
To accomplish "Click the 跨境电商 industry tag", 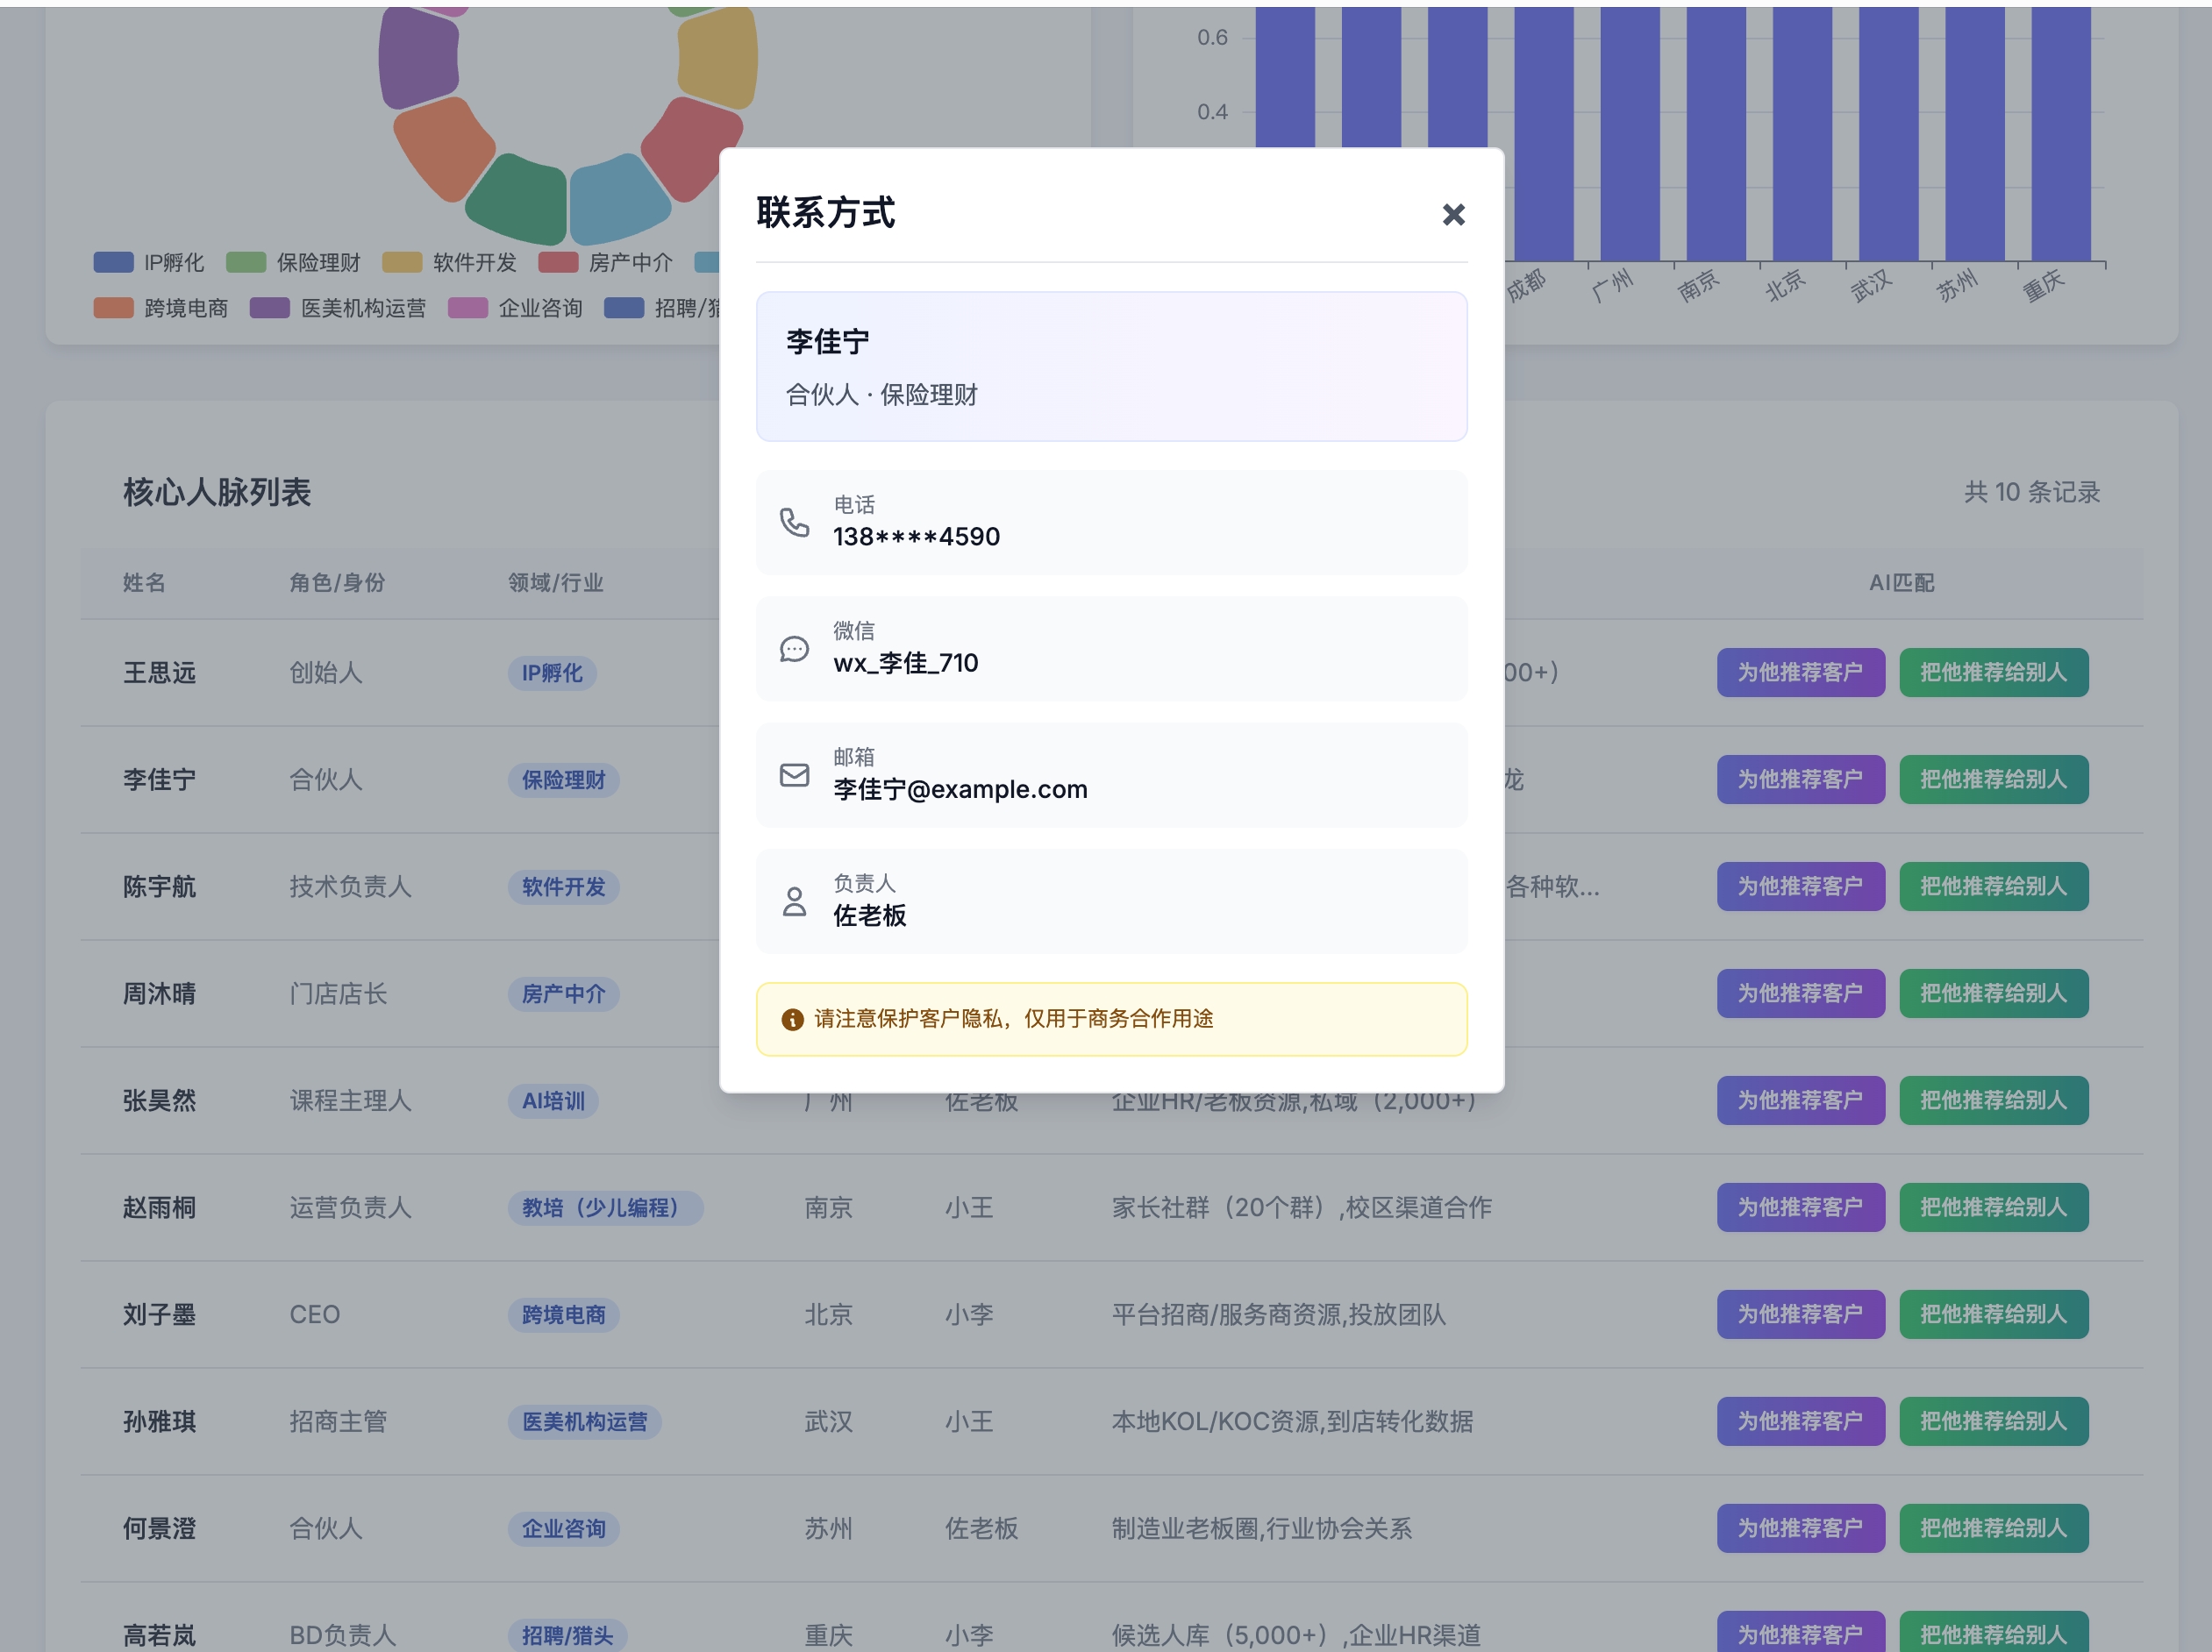I will coord(563,1314).
